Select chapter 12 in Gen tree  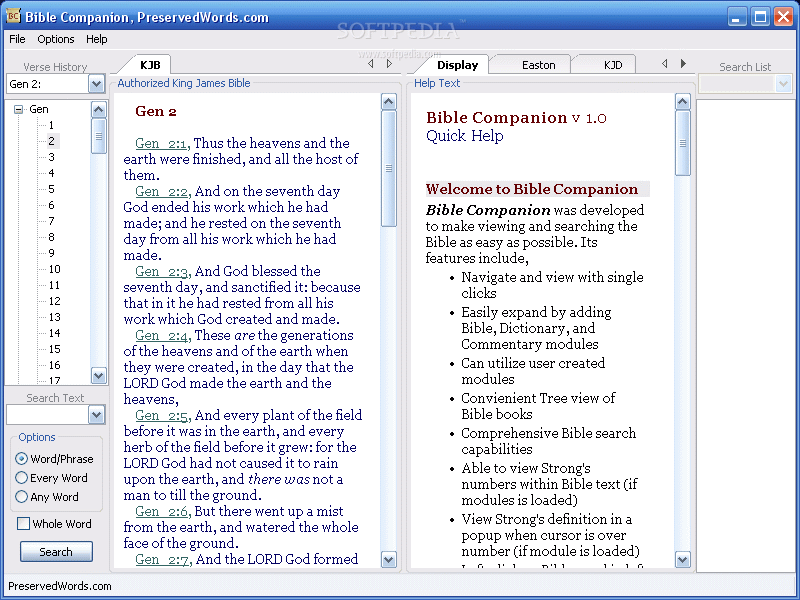[x=55, y=301]
